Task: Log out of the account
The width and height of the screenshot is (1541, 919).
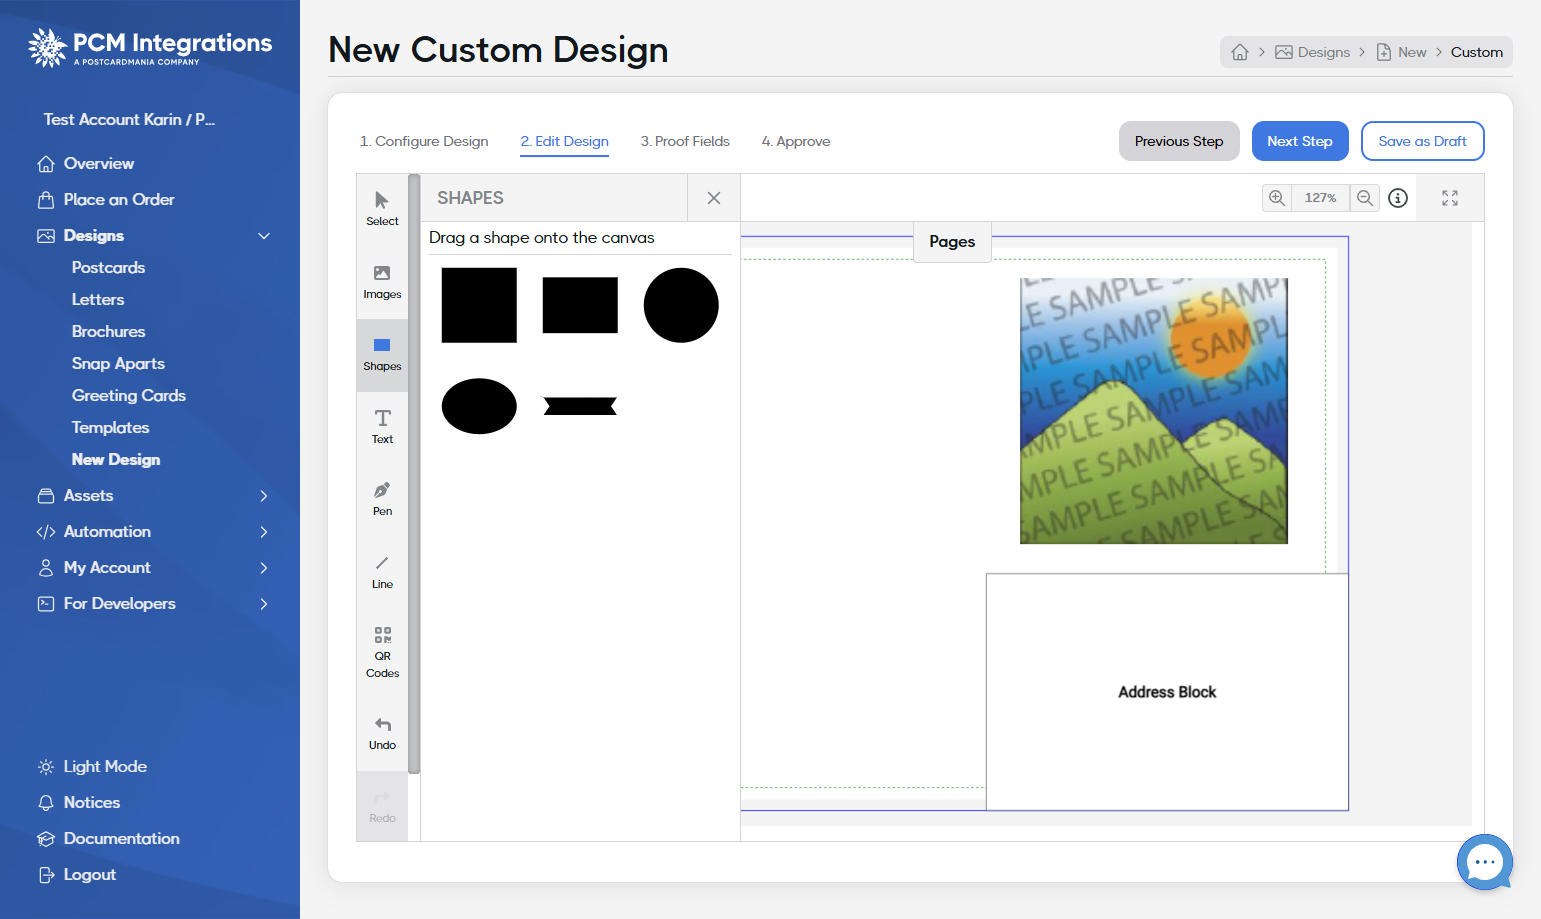Action: tap(77, 875)
